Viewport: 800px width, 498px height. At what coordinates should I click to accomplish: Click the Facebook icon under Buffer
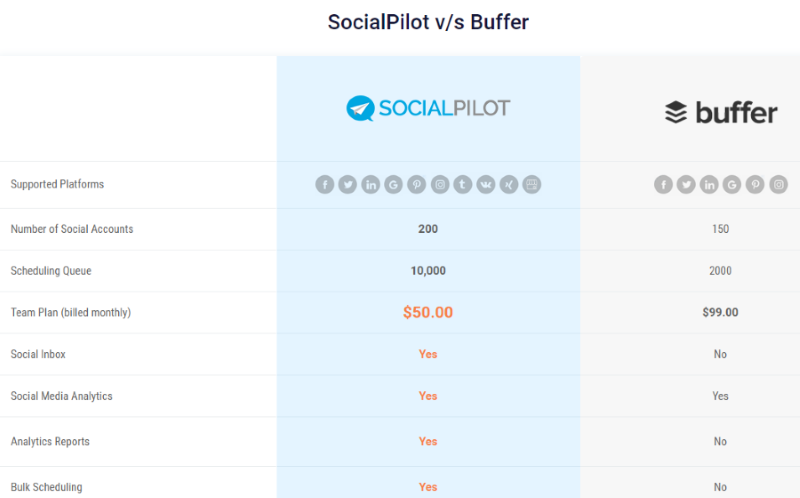pos(663,184)
